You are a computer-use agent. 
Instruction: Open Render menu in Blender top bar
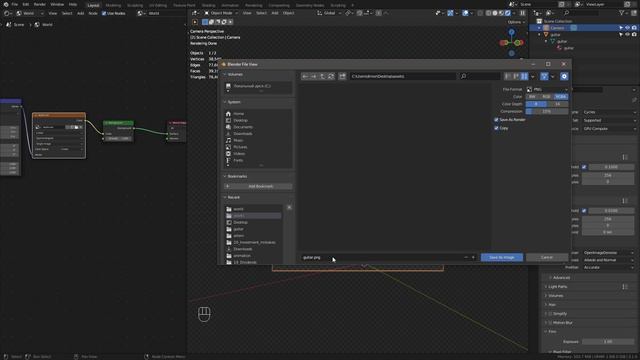click(40, 4)
